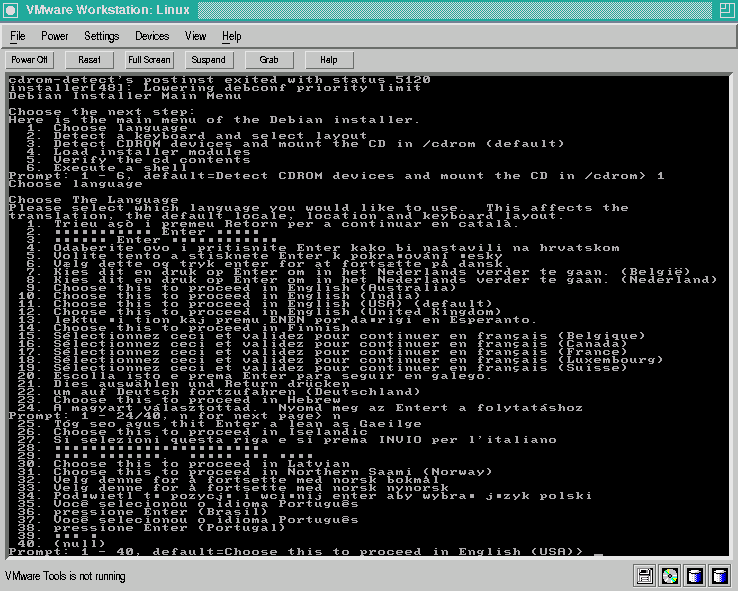Screen dimensions: 738x591
Task: Open the Settings menu
Action: pyautogui.click(x=102, y=36)
